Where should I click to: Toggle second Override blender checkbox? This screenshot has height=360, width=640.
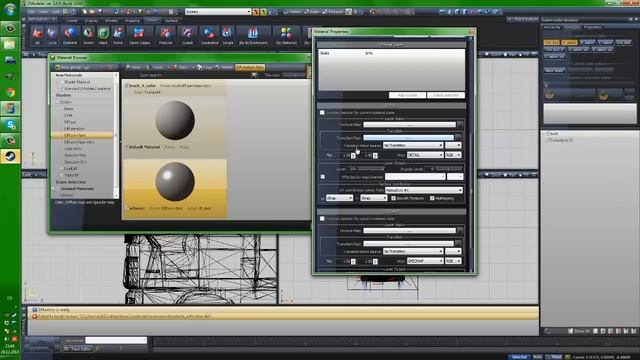322,219
